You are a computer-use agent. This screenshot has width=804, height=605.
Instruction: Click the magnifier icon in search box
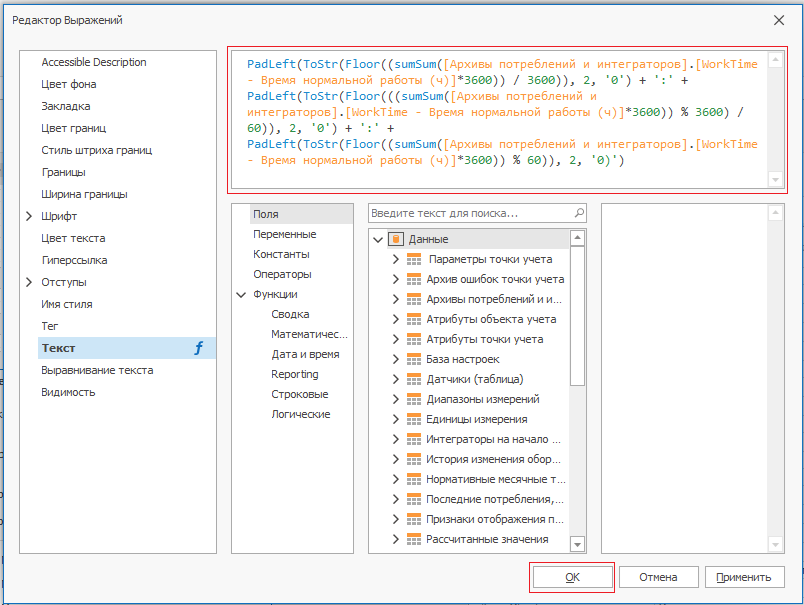(579, 213)
